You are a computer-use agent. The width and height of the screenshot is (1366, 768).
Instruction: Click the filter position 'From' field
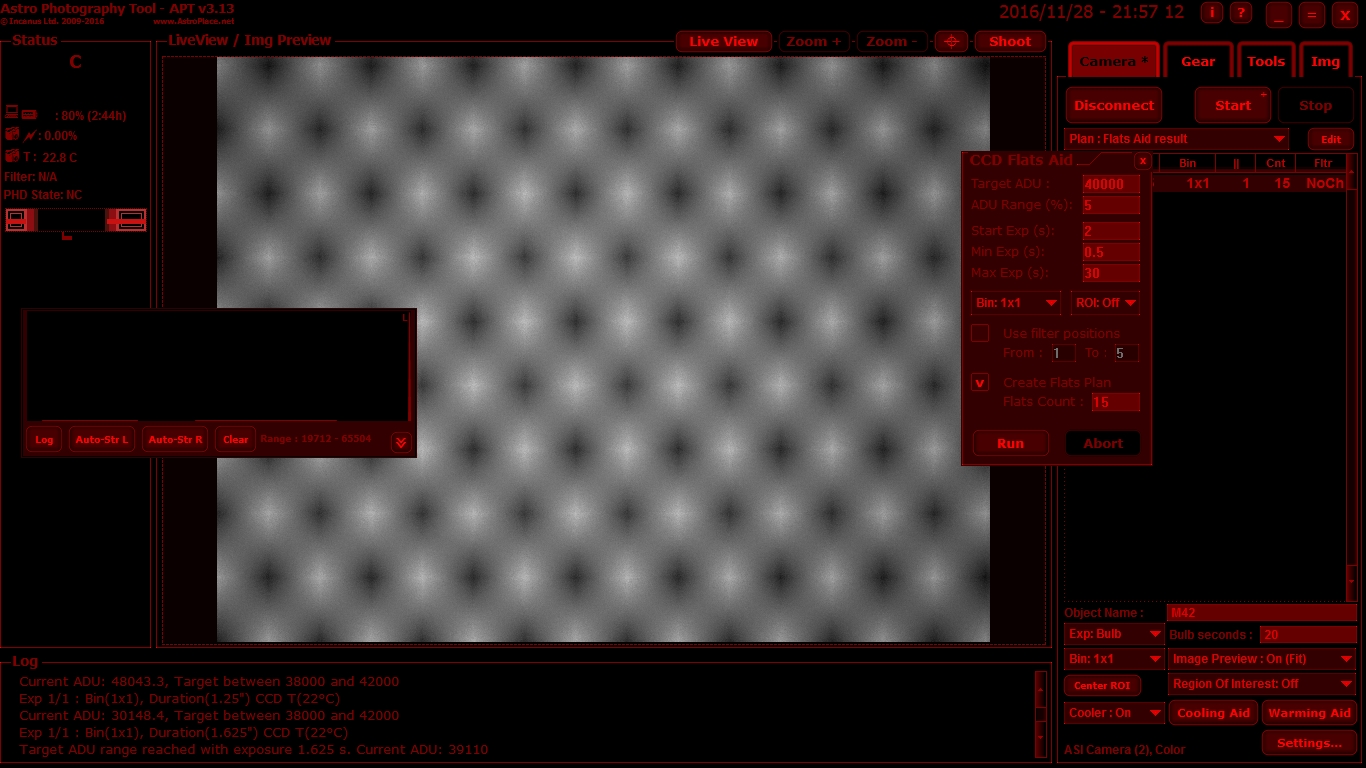point(1063,353)
